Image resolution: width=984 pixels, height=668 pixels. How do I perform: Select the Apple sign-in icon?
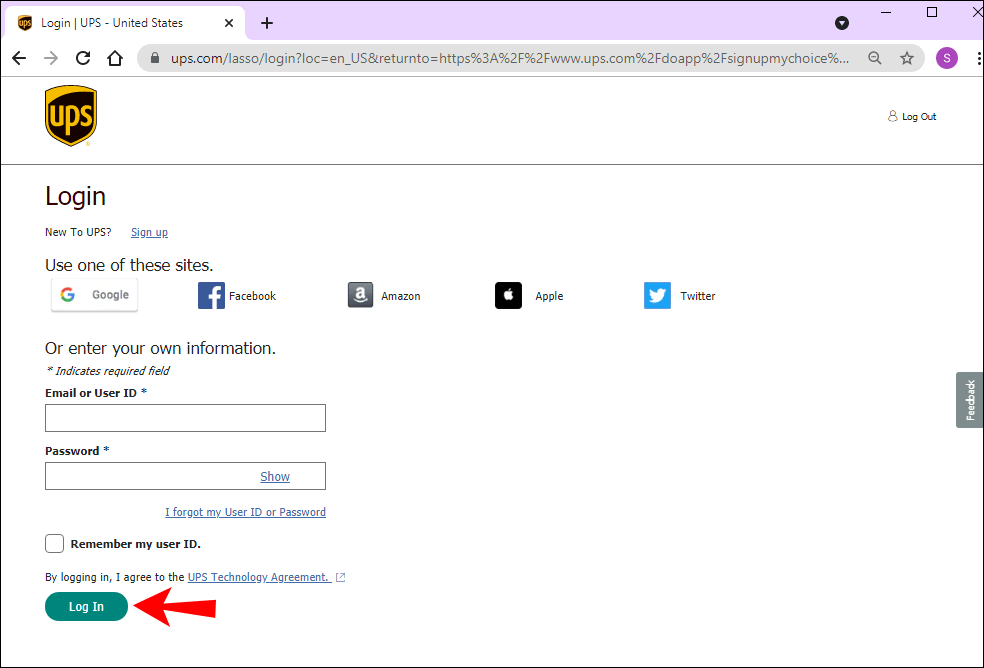tap(508, 295)
